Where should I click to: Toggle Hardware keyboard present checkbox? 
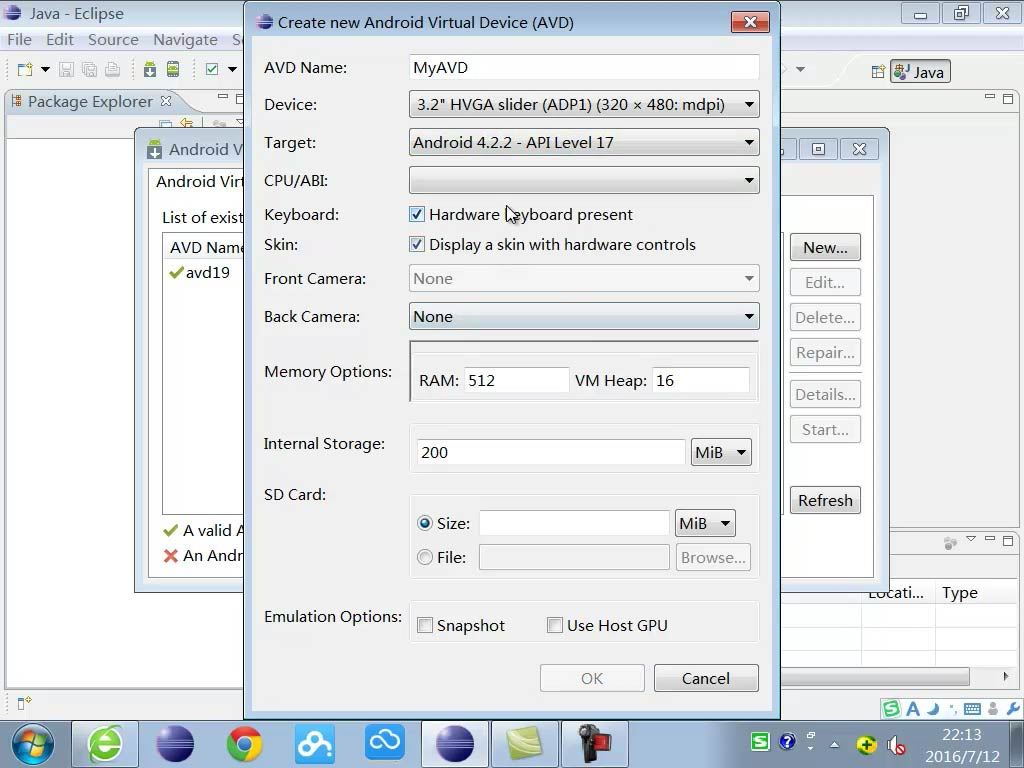point(417,214)
